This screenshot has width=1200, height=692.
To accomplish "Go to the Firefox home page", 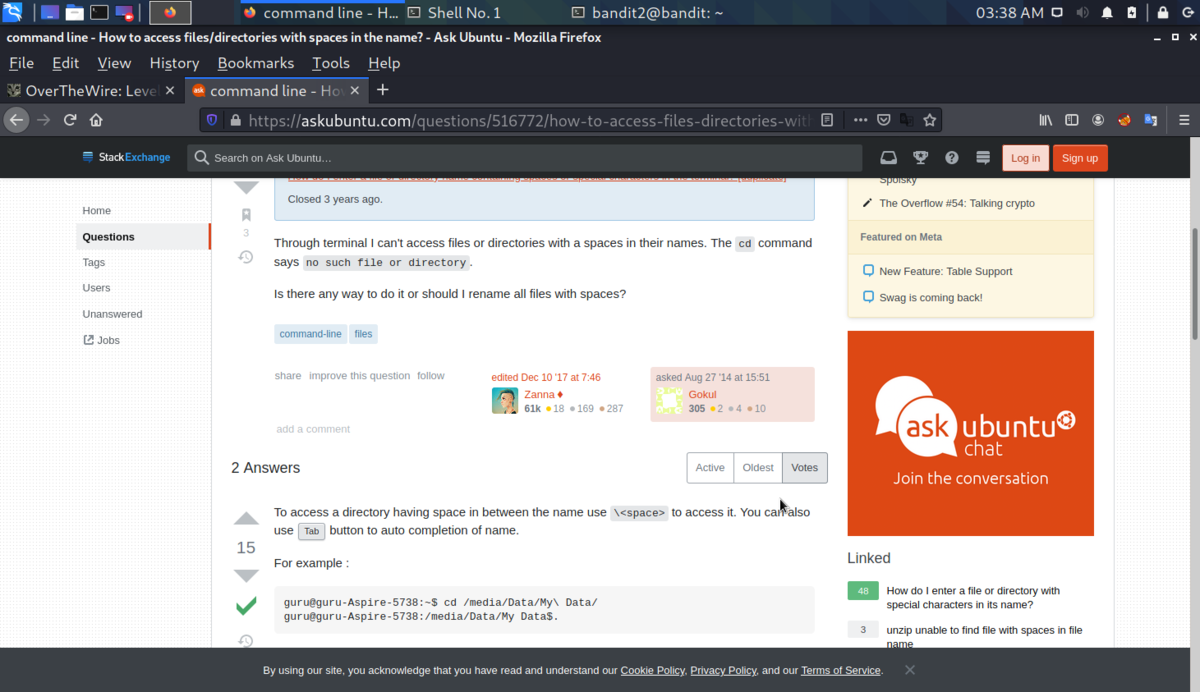I will point(96,120).
